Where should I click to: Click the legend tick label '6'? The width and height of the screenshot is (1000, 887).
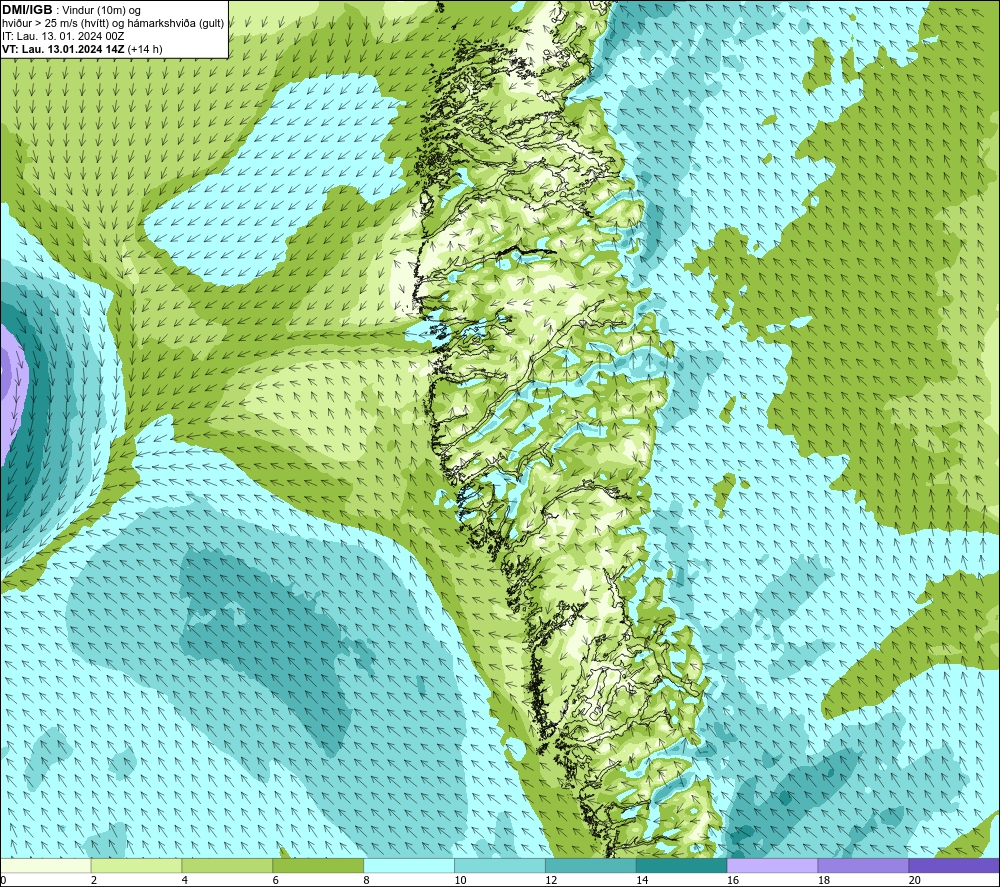(276, 880)
